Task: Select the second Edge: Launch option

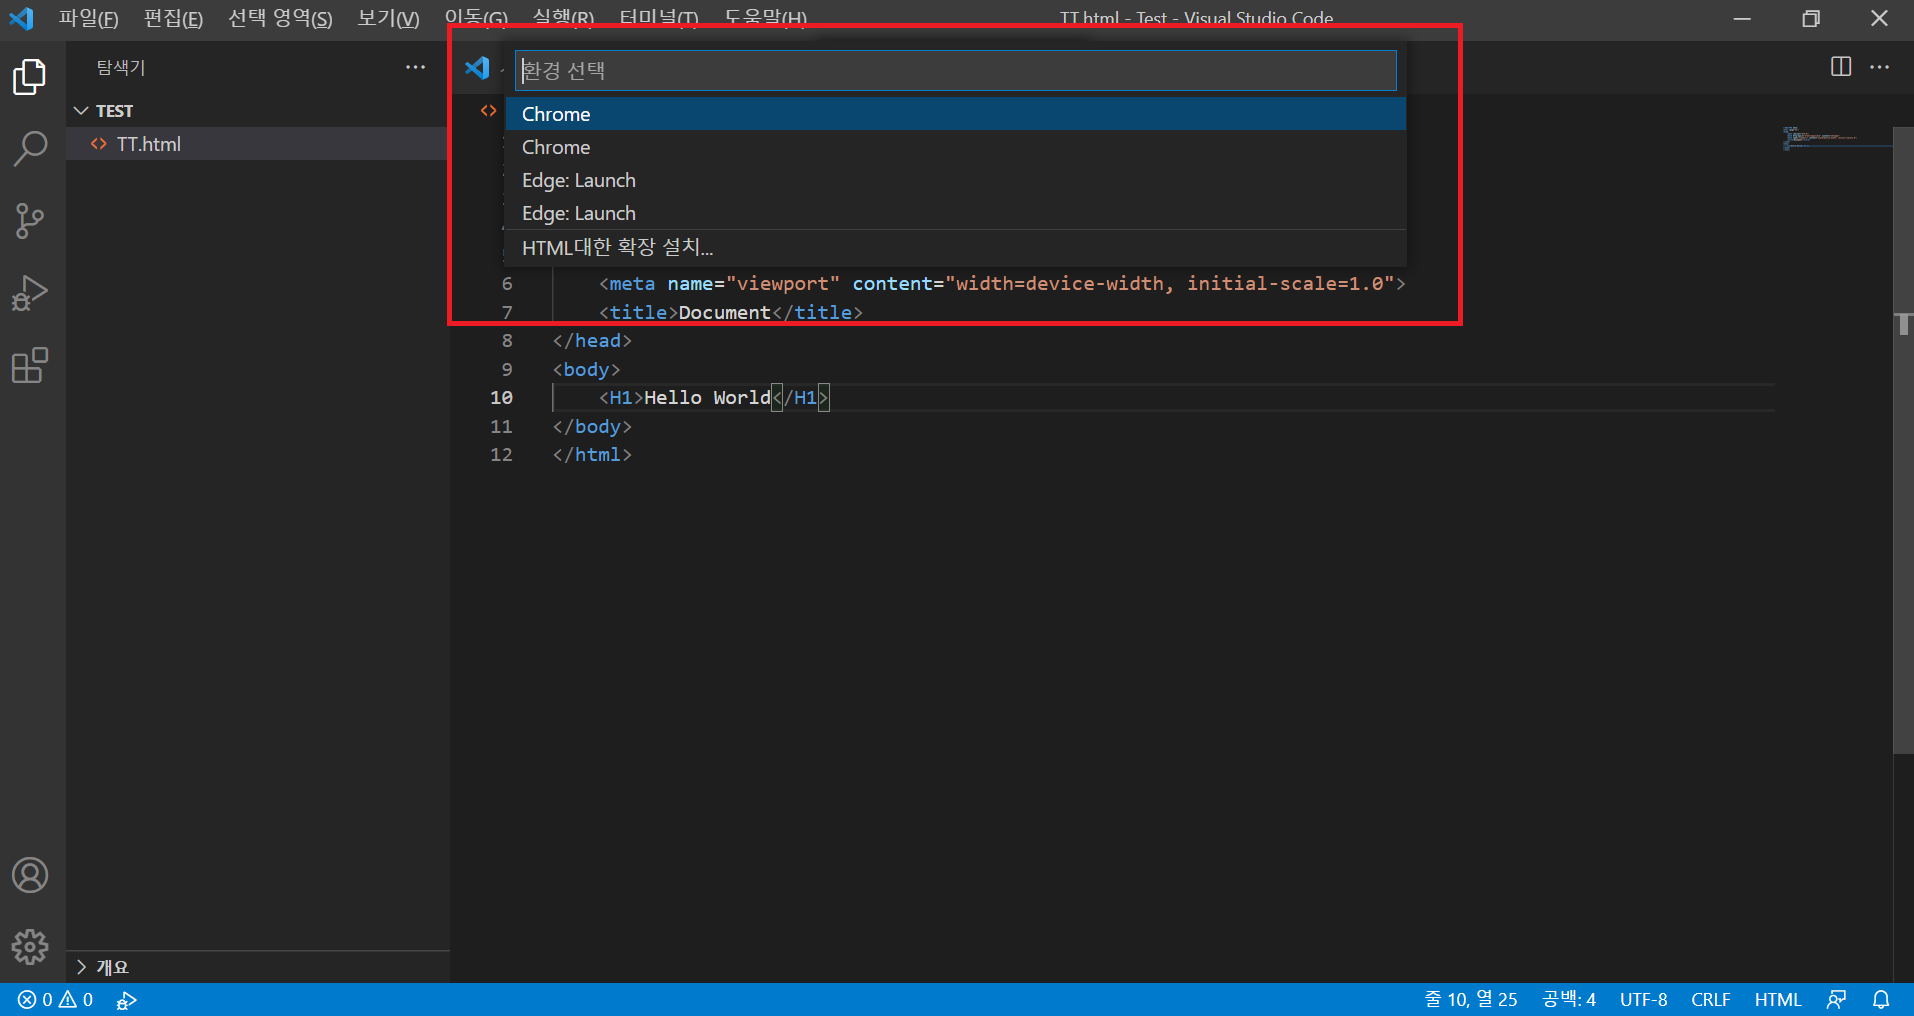Action: pos(956,213)
